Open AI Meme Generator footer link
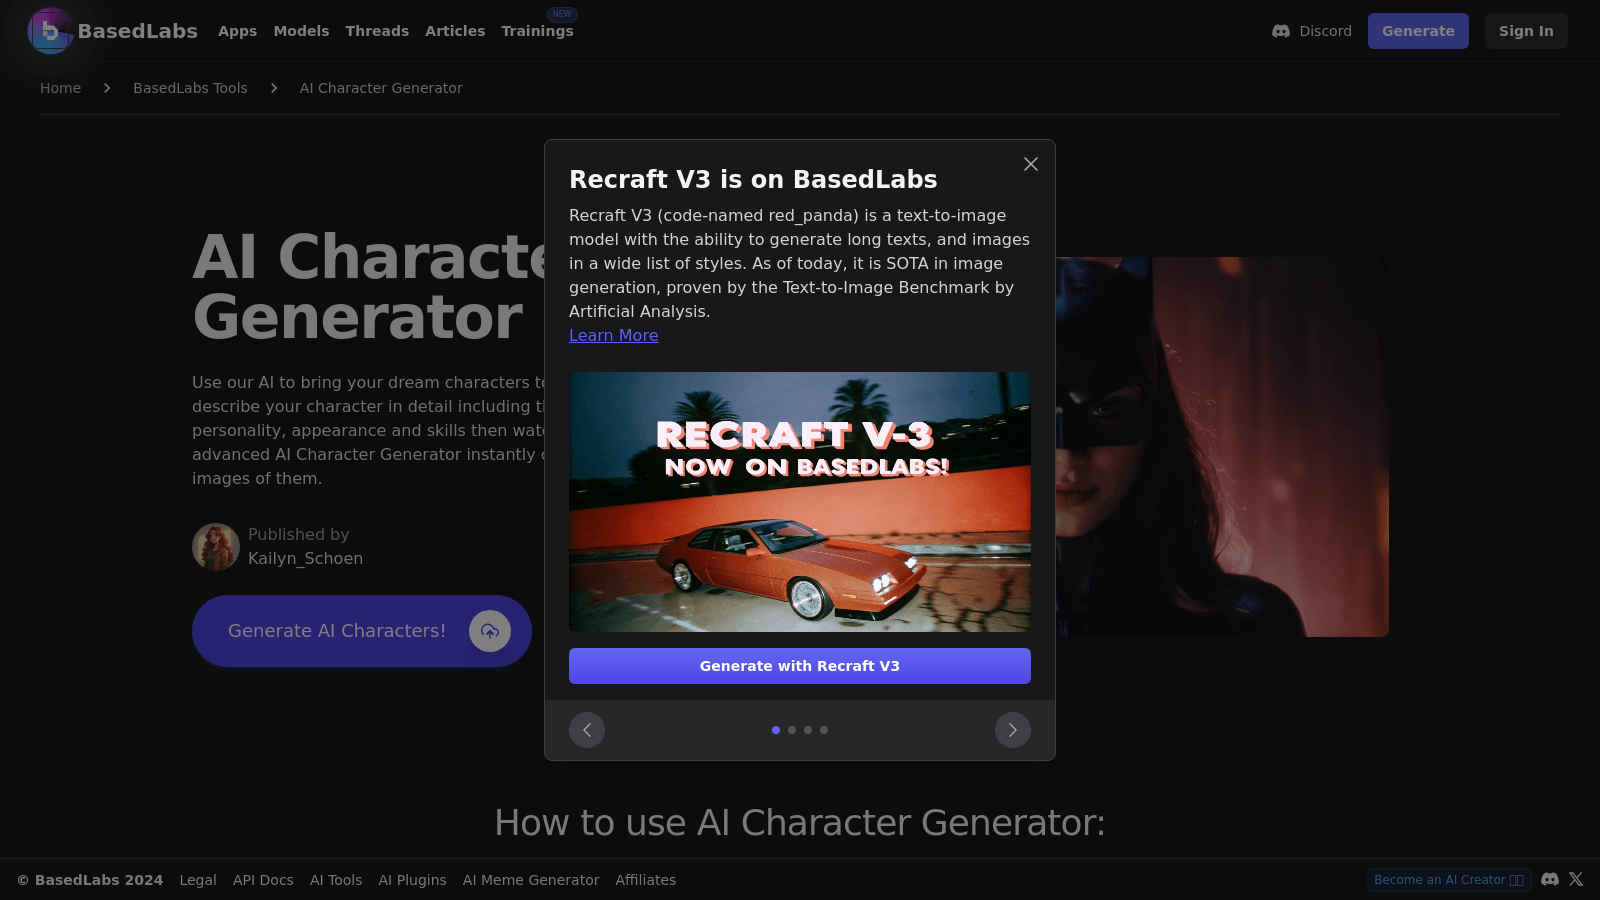Screen dimensions: 1600x900 [x=531, y=880]
